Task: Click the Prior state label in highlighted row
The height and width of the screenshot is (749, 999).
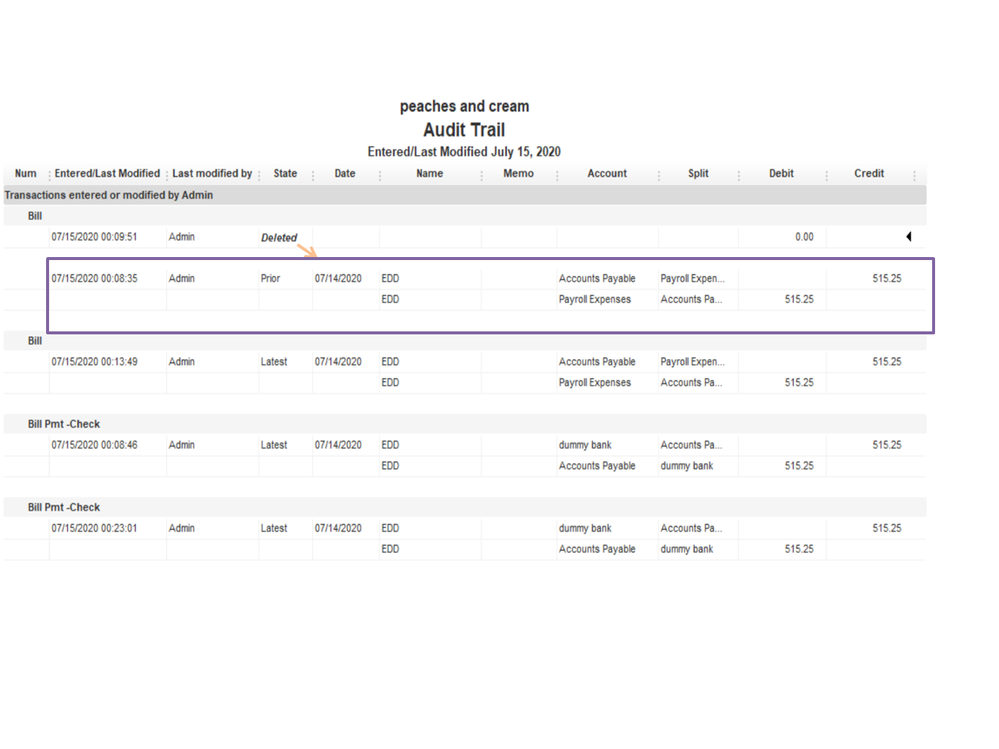Action: point(269,278)
